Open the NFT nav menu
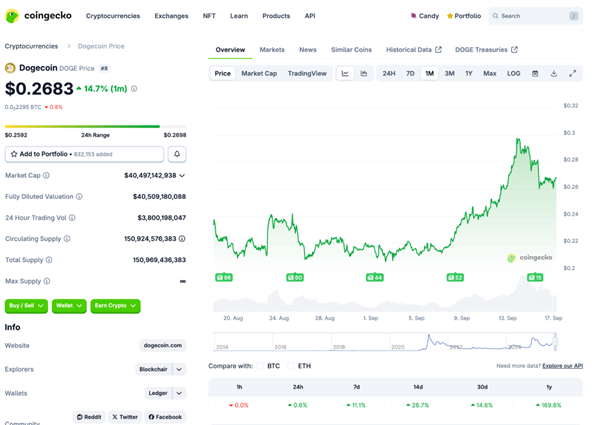 pos(209,16)
